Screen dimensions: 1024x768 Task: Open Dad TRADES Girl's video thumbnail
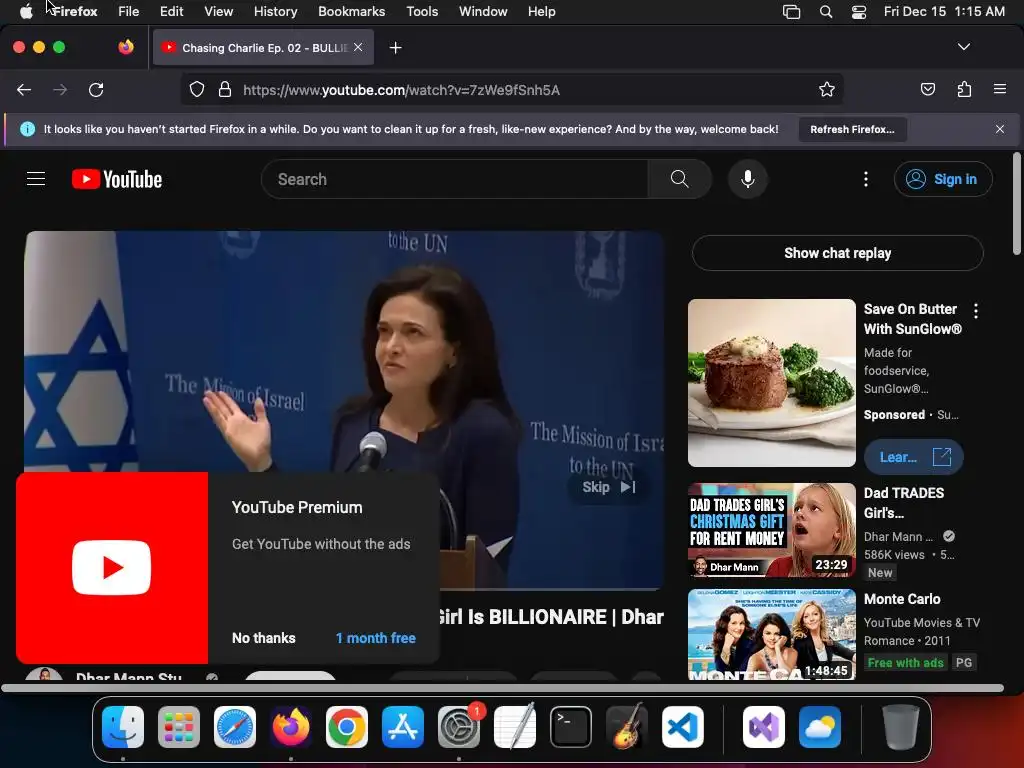click(771, 530)
